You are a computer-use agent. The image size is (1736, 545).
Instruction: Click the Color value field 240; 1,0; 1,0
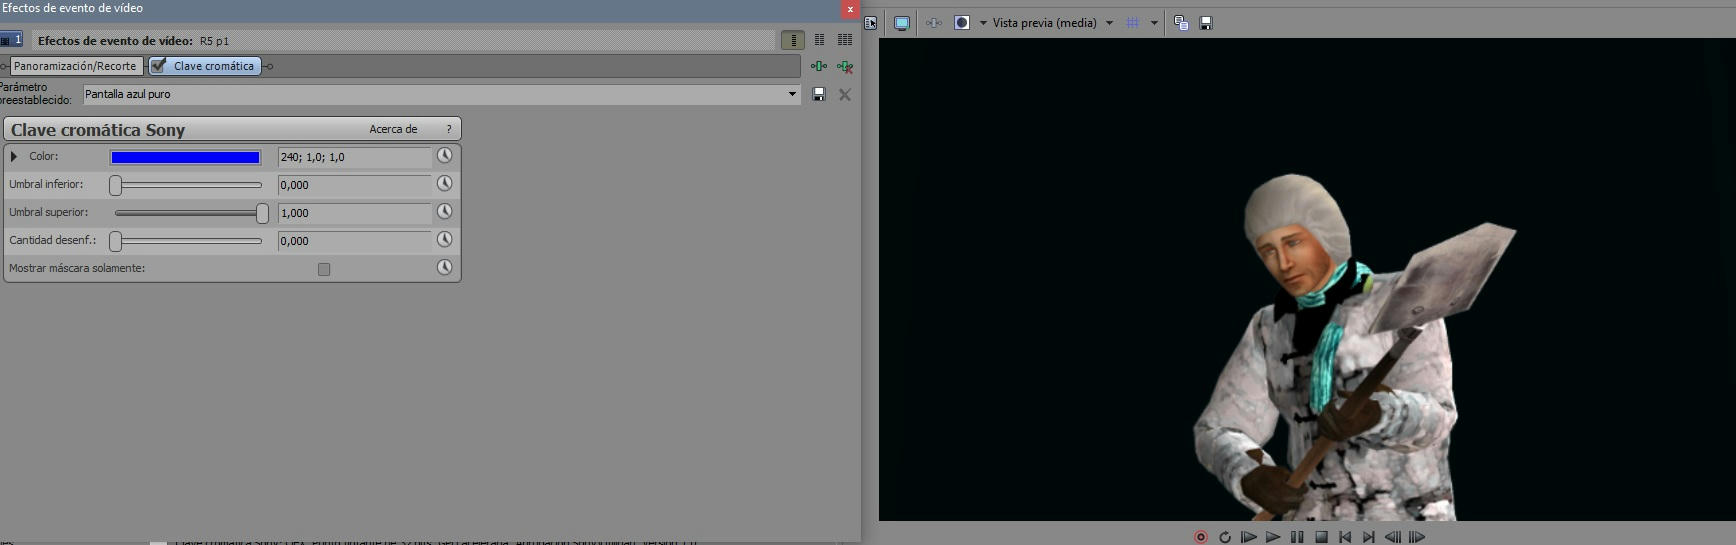(x=354, y=157)
